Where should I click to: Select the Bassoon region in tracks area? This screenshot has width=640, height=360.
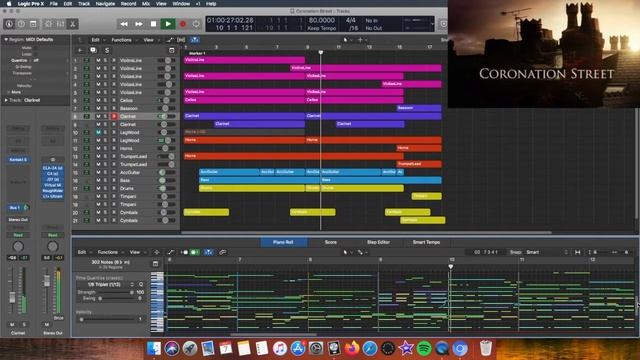[x=419, y=108]
